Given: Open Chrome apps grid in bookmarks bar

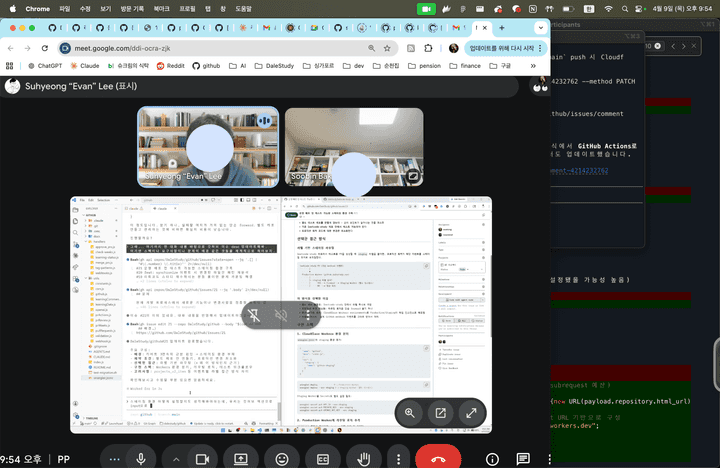Looking at the screenshot, I should pyautogui.click(x=9, y=66).
